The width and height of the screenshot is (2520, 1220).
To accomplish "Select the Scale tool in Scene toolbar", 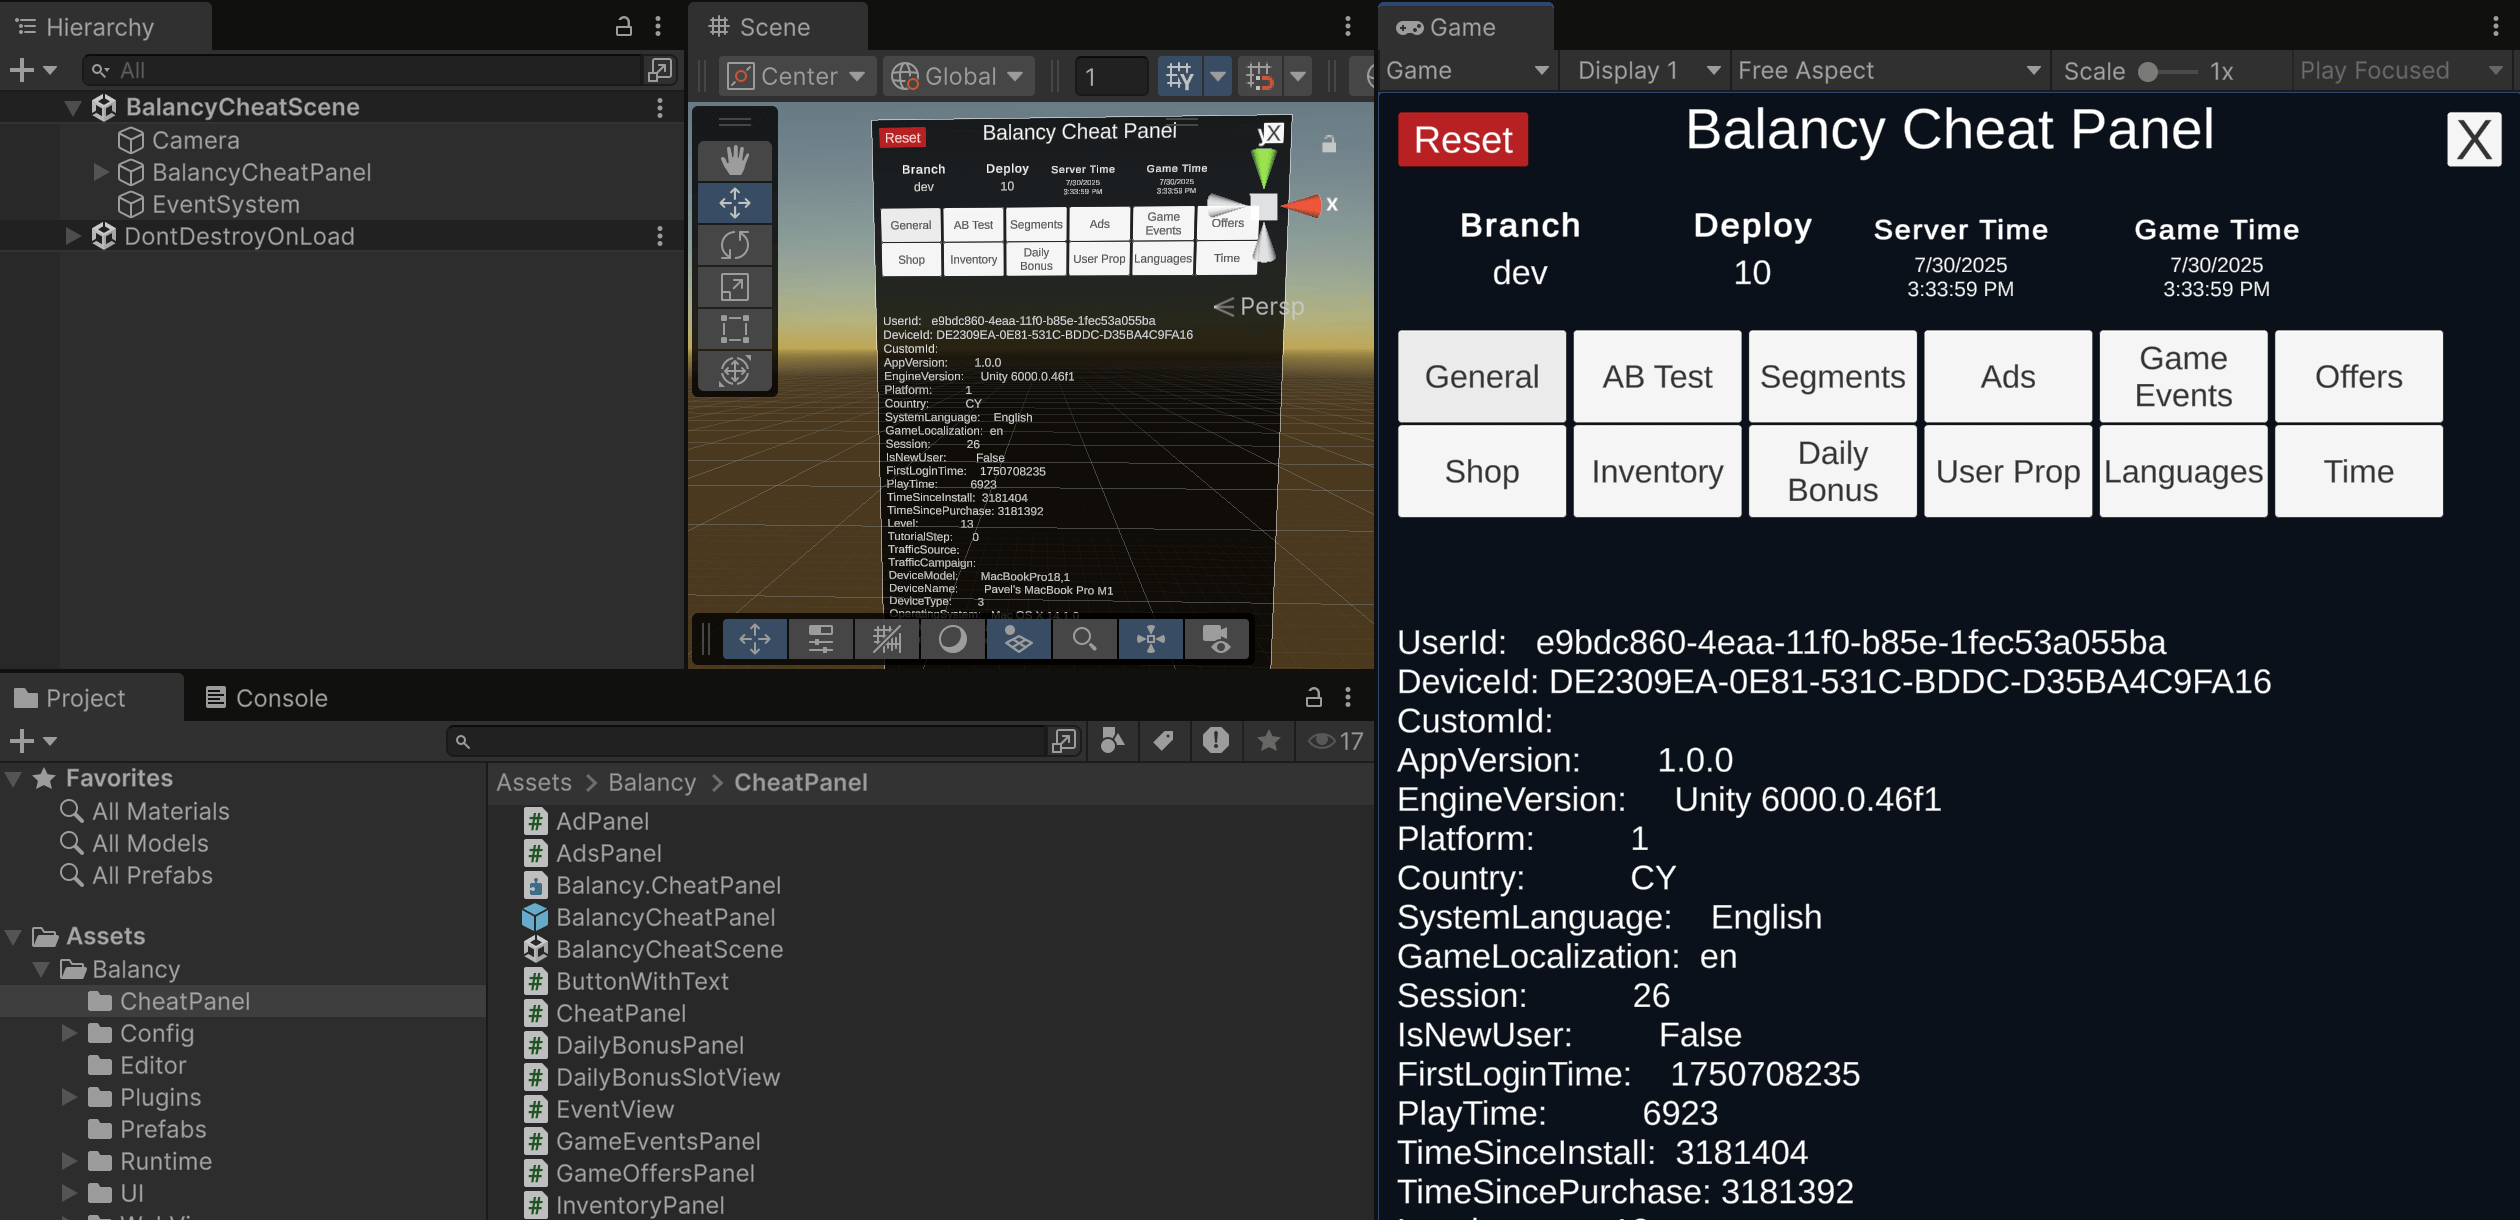I will click(x=734, y=287).
